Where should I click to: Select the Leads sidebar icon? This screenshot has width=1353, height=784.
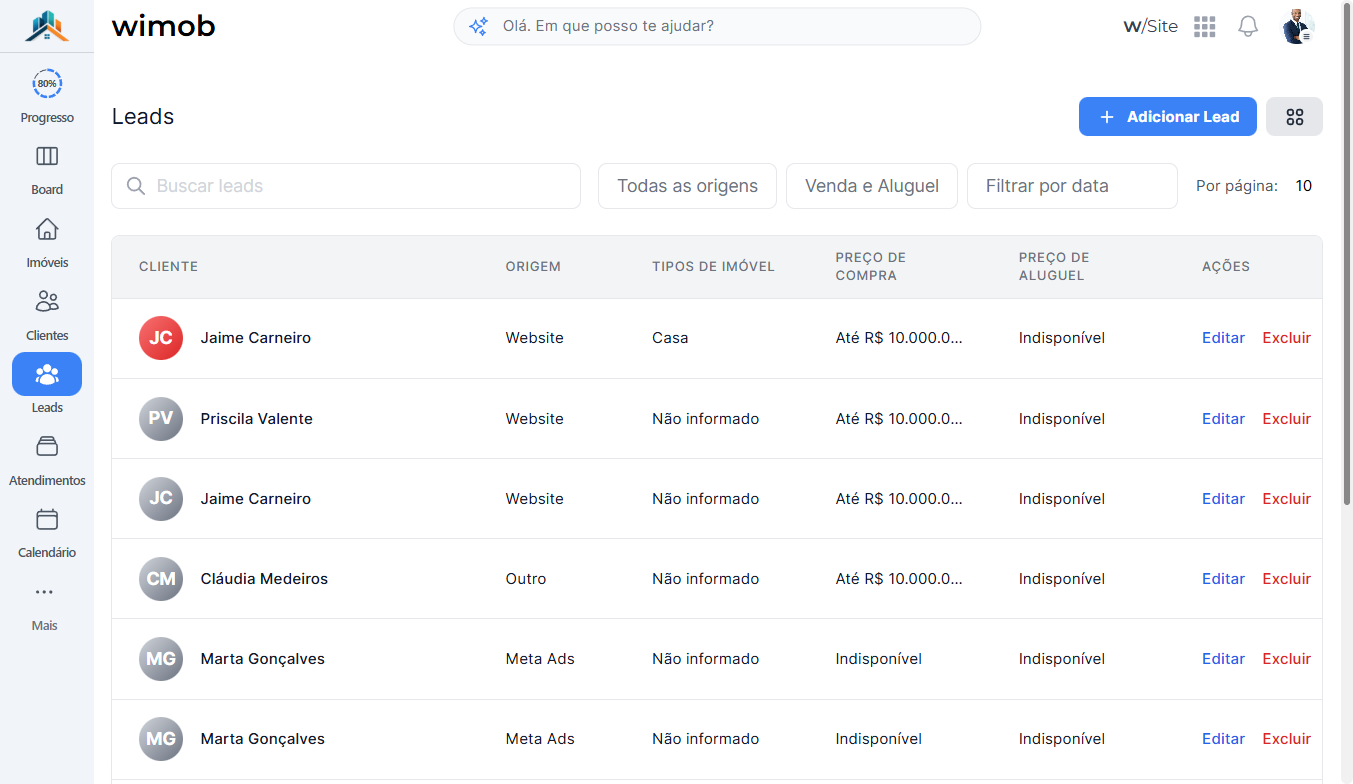coord(47,374)
